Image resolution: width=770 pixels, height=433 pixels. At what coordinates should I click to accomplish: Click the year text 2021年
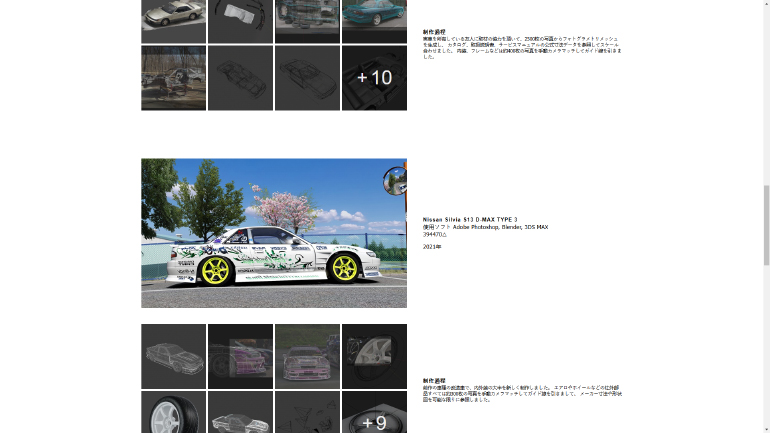click(432, 246)
